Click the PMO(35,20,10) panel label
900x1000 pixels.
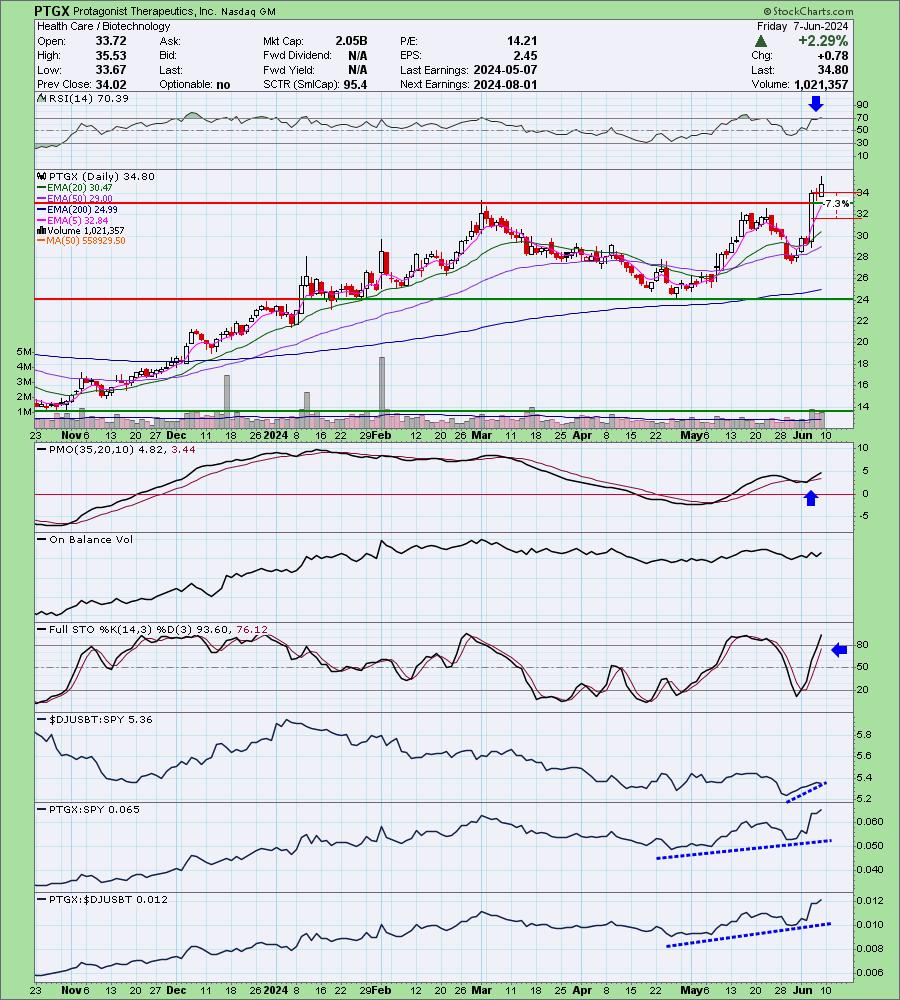122,450
